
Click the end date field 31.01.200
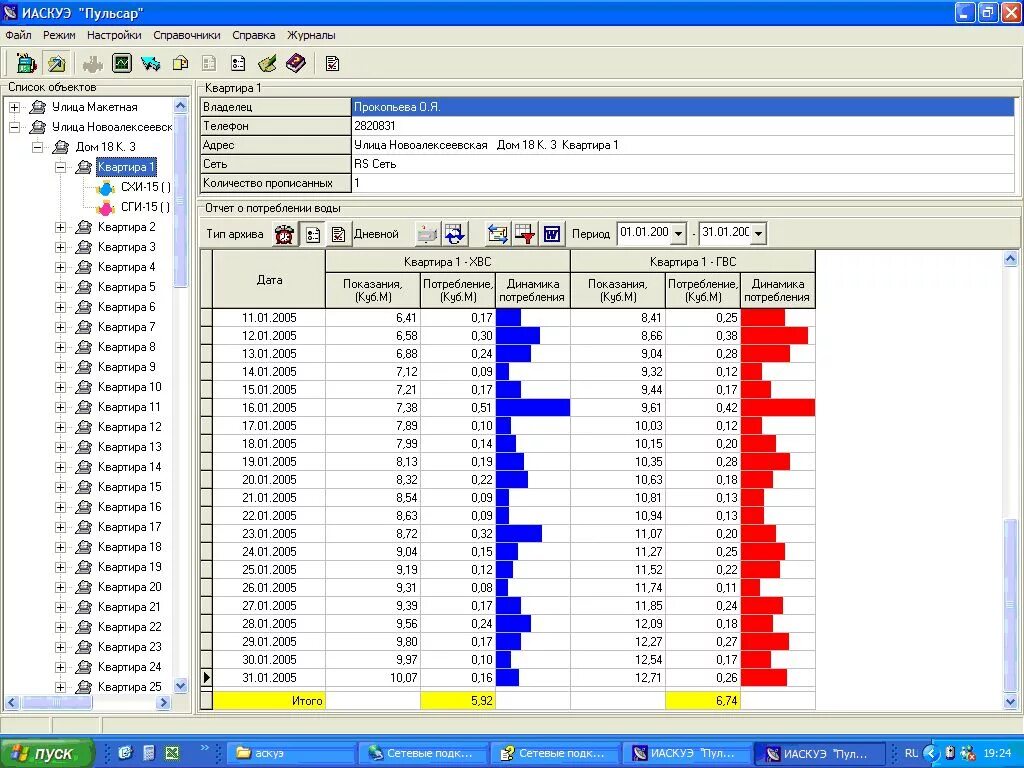click(x=725, y=232)
